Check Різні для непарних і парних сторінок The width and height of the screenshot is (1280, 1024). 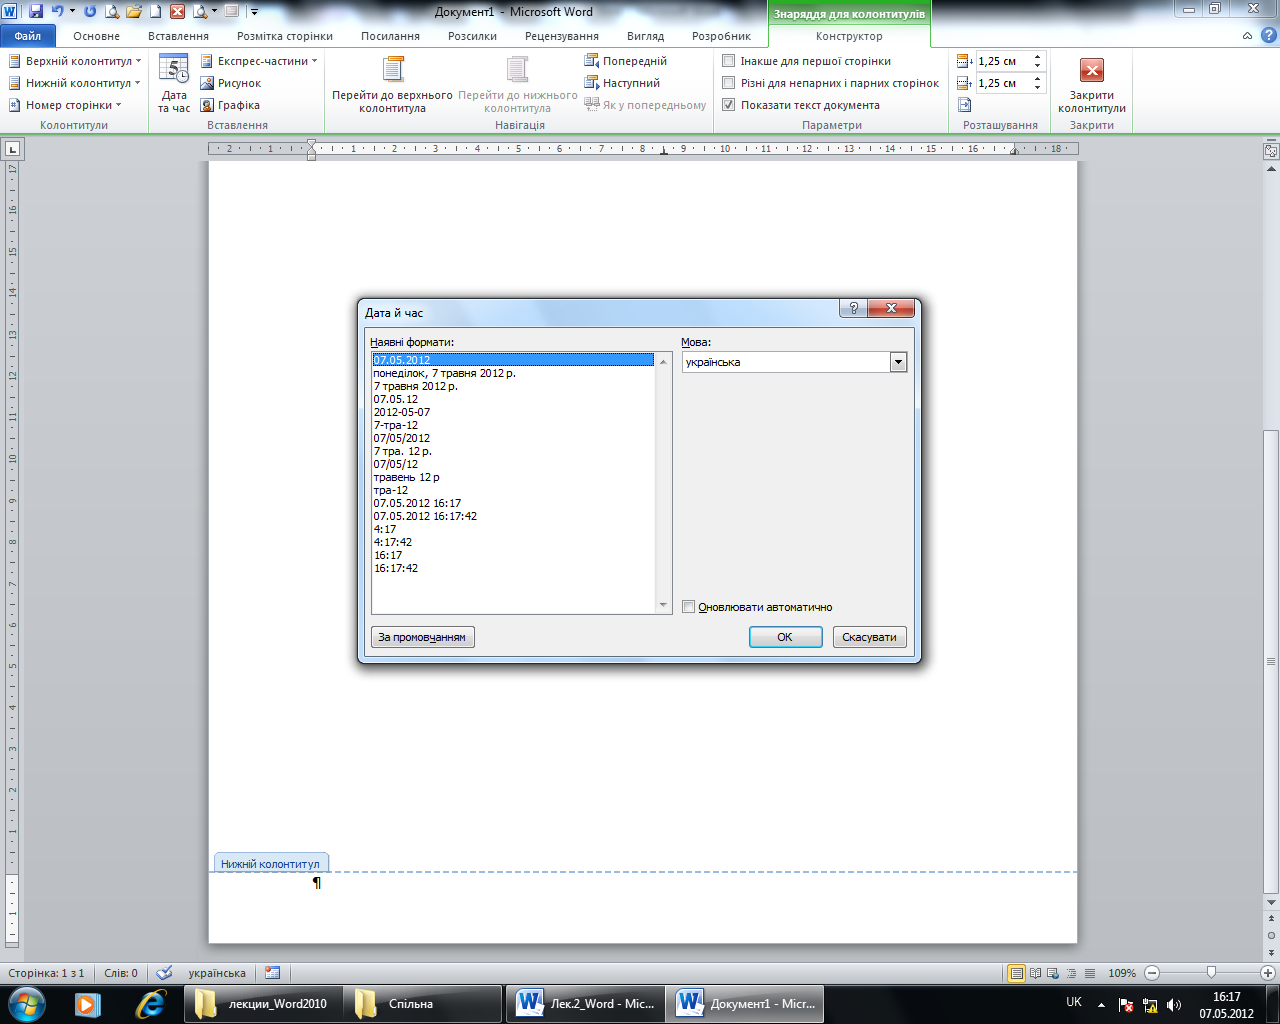729,83
